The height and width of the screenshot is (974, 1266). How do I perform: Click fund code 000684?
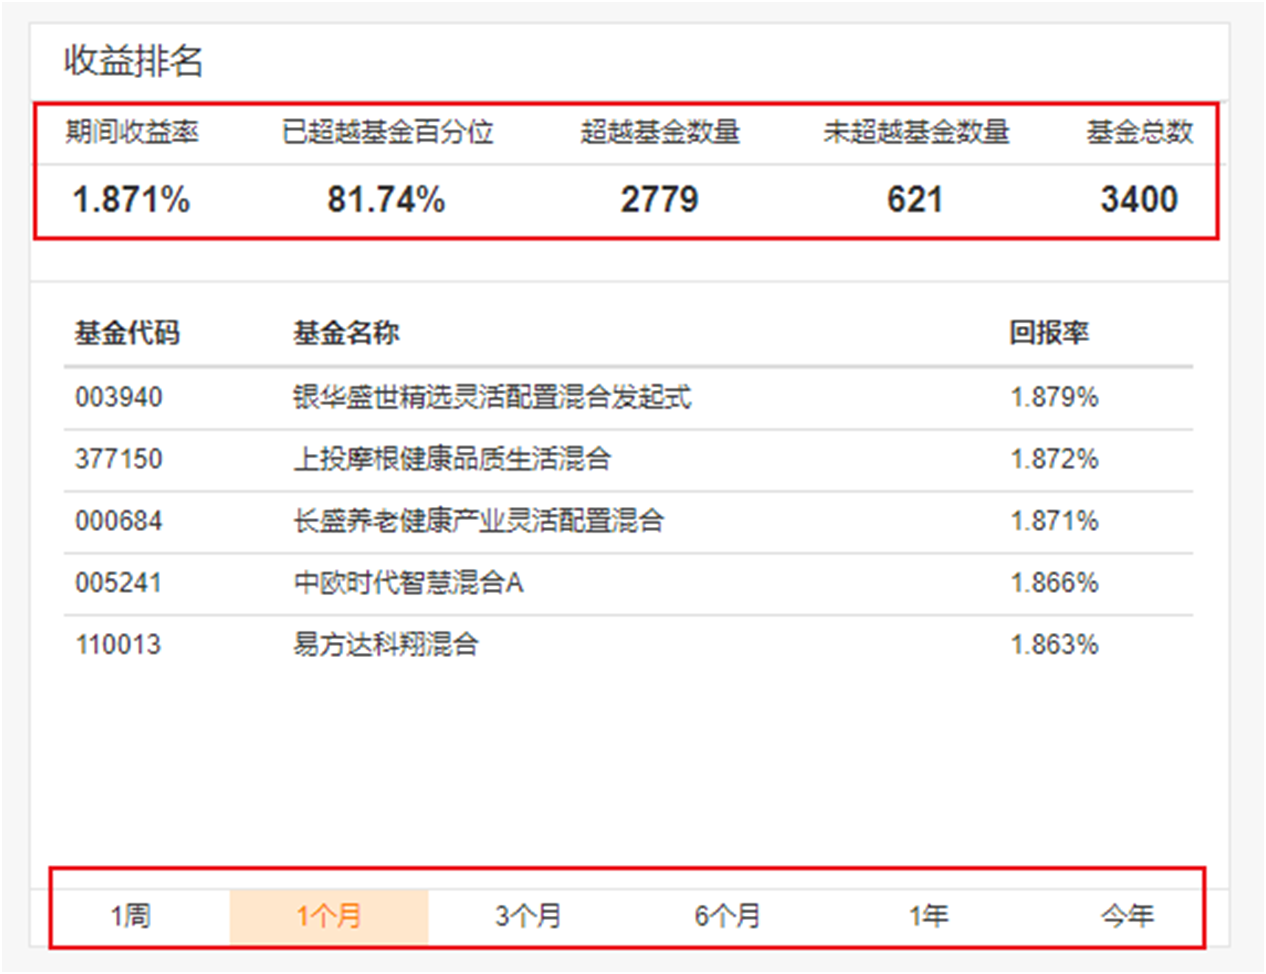[119, 522]
